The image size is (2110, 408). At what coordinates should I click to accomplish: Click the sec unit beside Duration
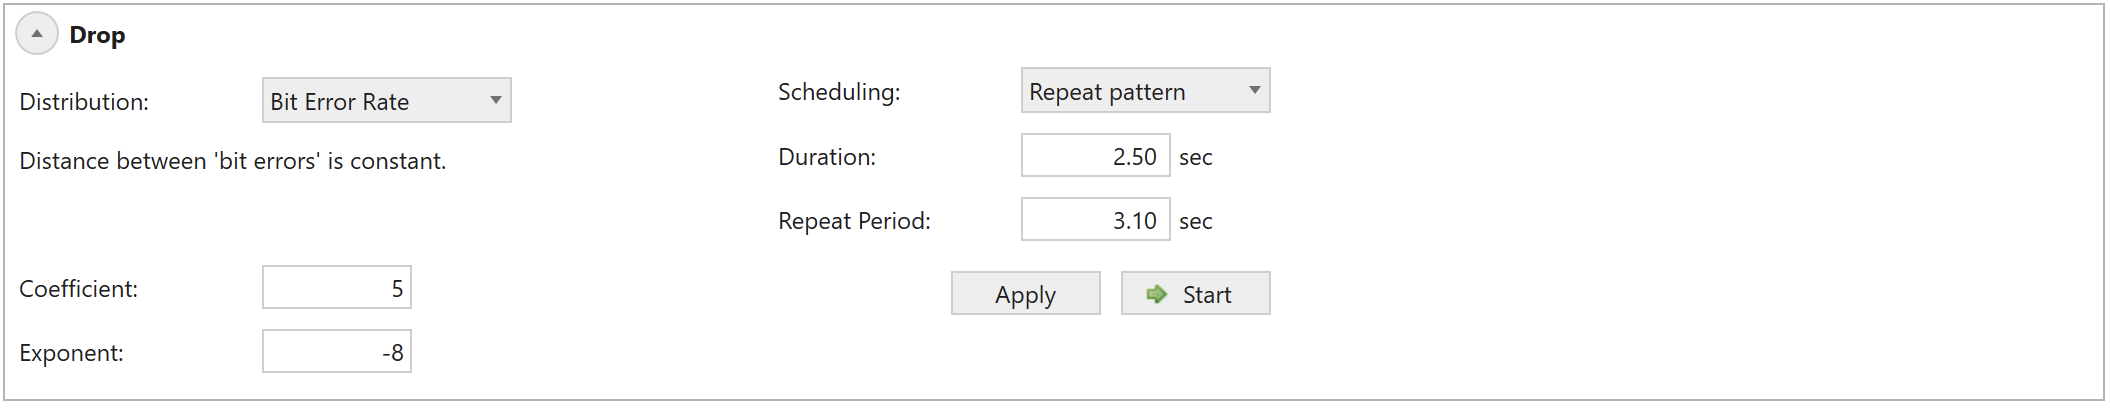pos(1196,157)
